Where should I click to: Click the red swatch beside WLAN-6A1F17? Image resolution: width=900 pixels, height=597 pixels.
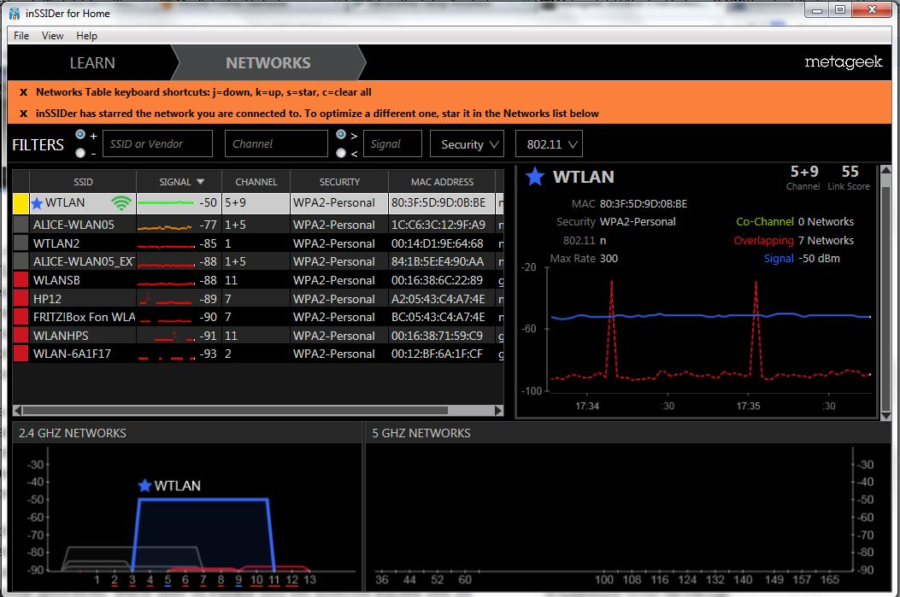tap(21, 354)
